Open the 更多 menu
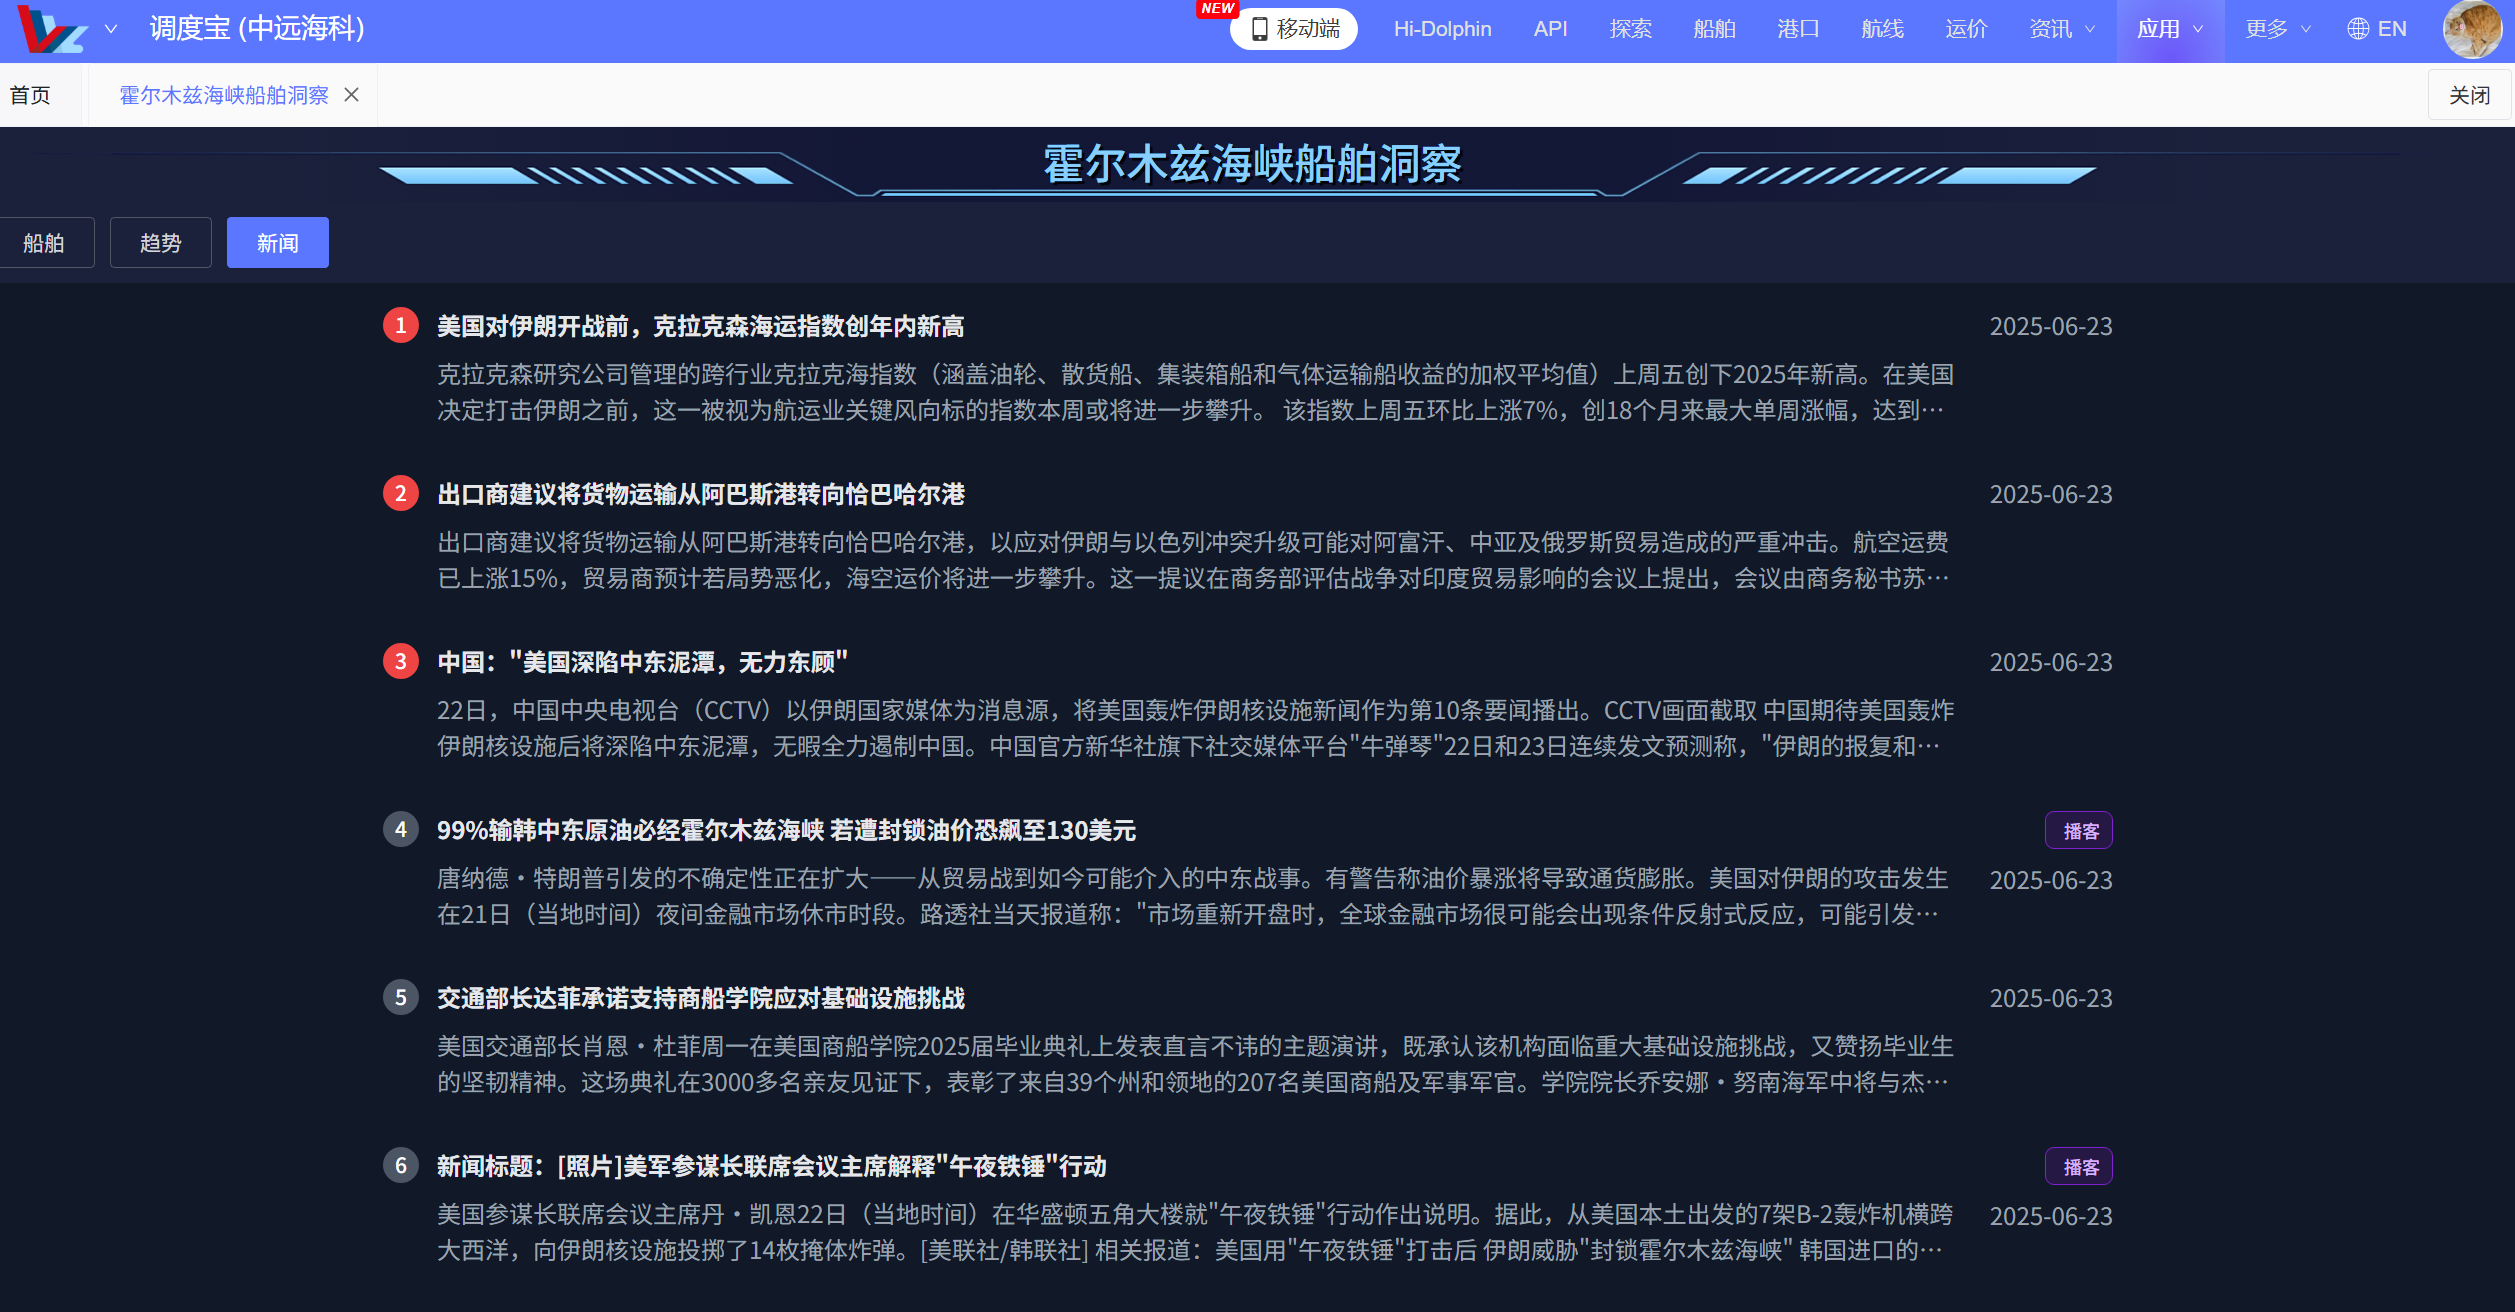This screenshot has height=1312, width=2515. pyautogui.click(x=2277, y=29)
